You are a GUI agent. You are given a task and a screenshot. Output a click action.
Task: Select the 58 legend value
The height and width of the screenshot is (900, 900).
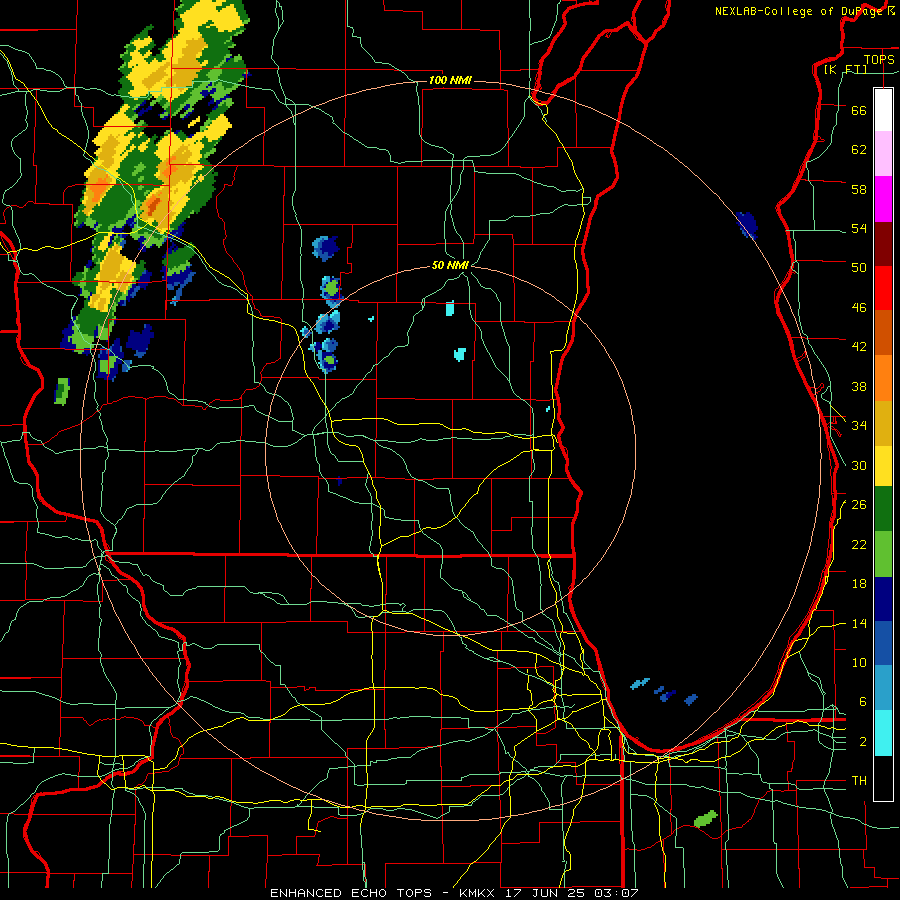click(x=859, y=189)
